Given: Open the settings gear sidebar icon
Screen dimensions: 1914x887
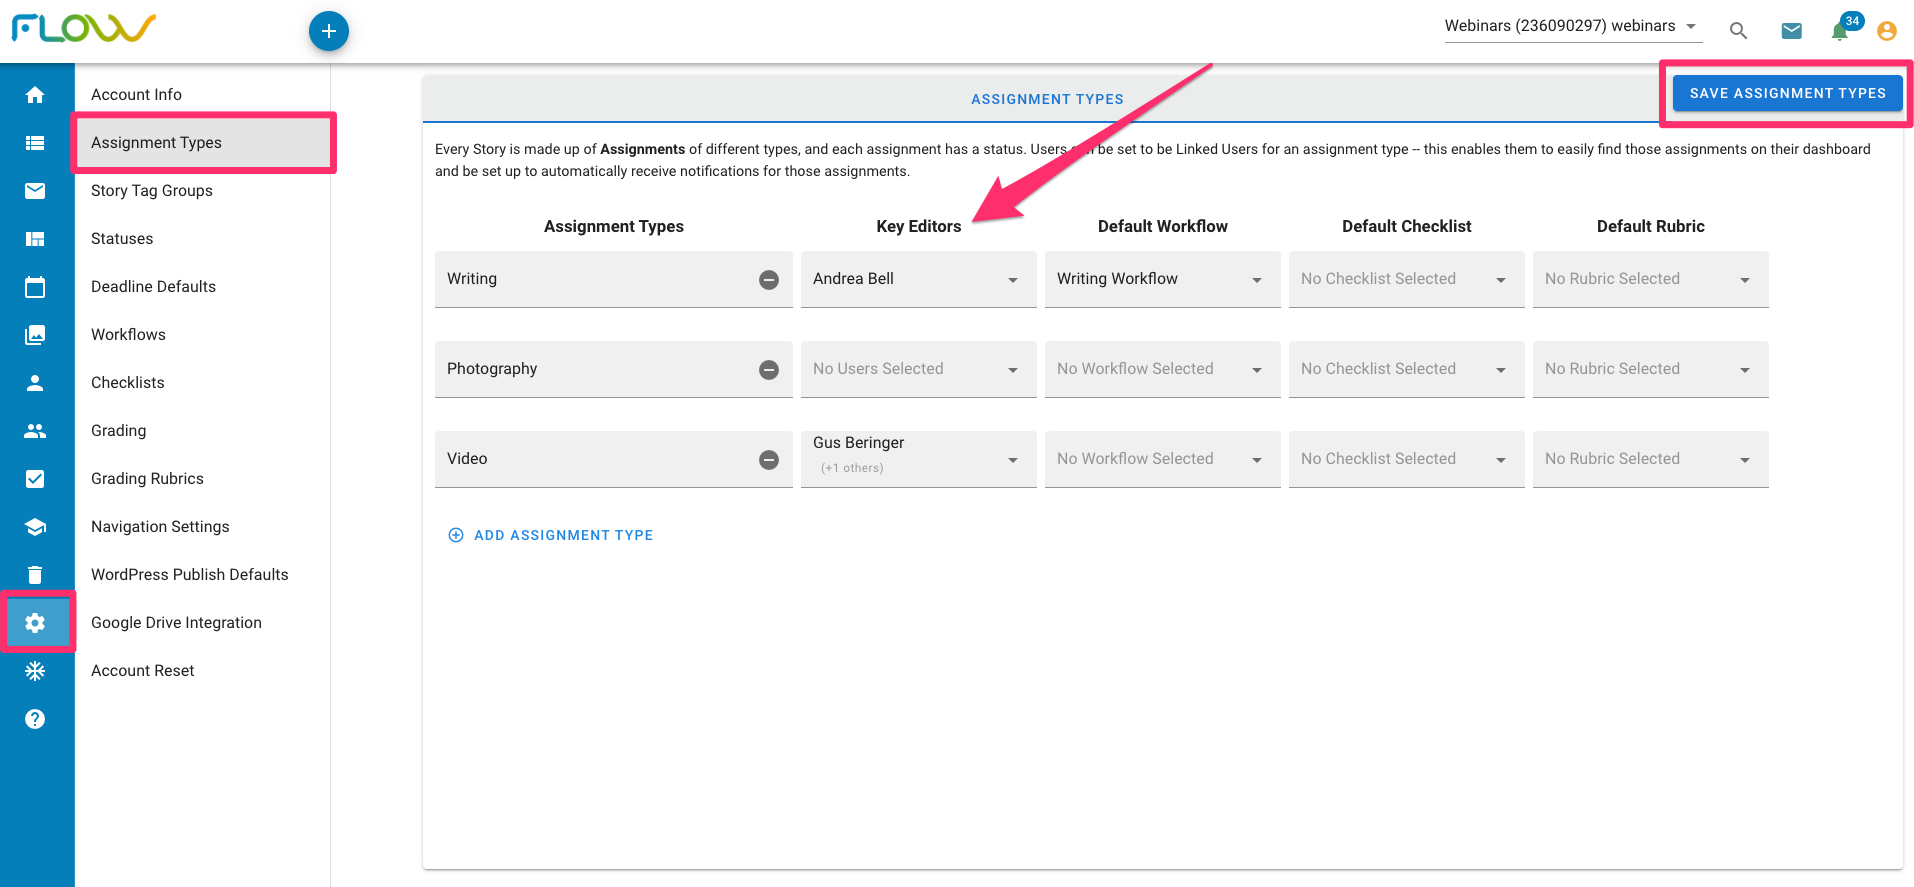Looking at the screenshot, I should 35,623.
